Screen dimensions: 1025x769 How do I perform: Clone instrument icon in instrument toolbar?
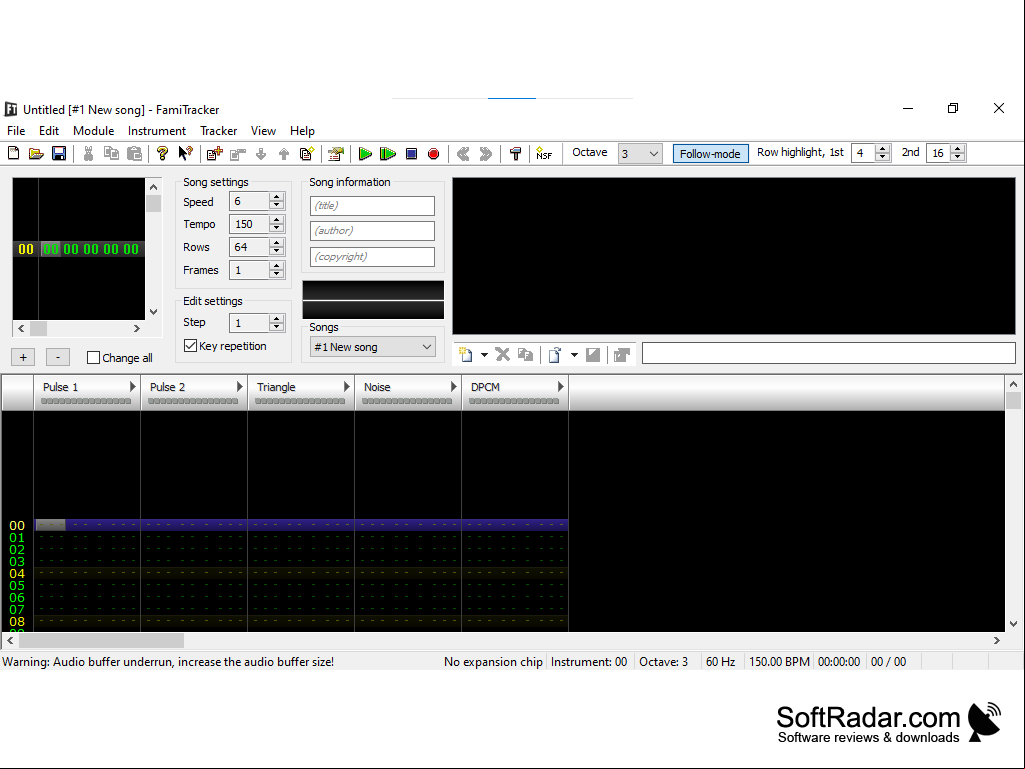(525, 354)
